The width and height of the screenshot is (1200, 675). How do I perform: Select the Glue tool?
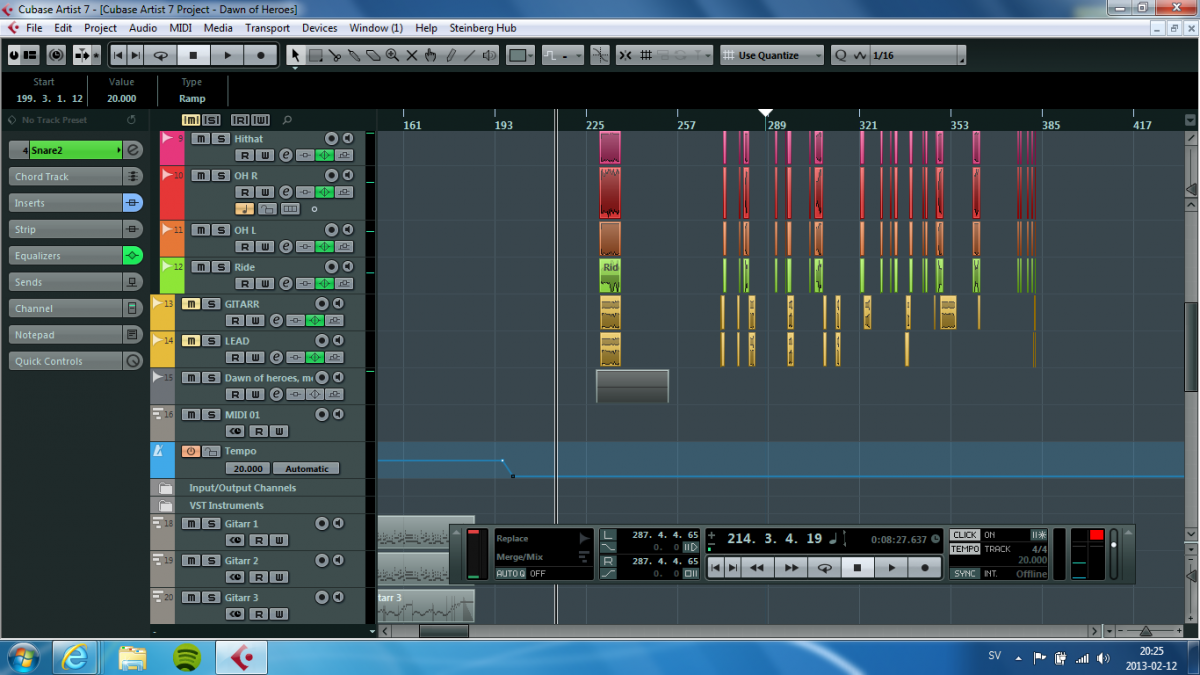point(353,55)
